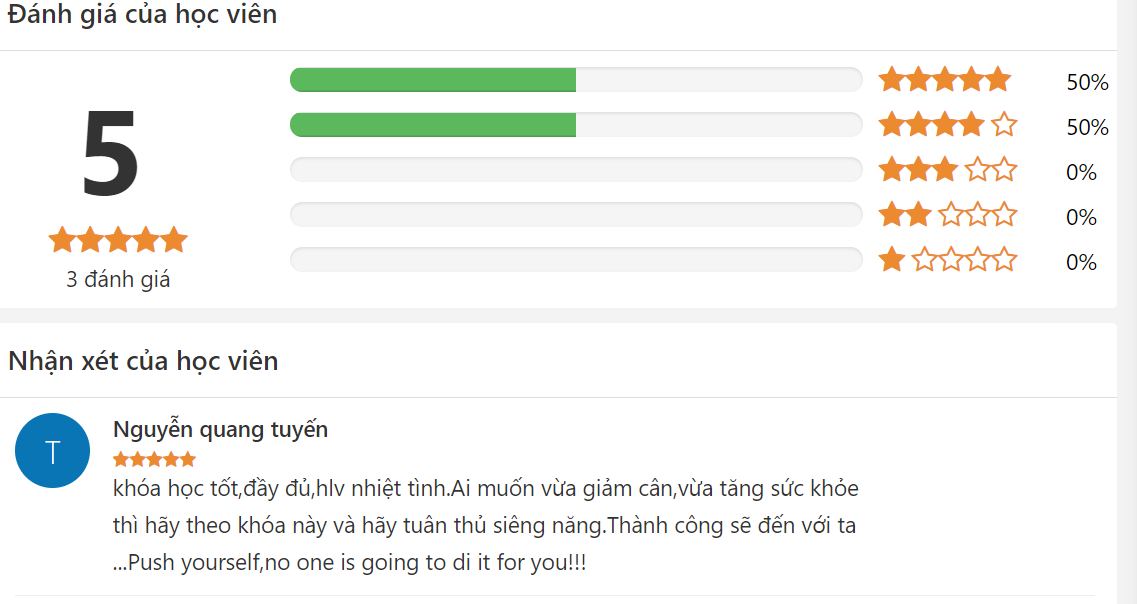This screenshot has height=604, width=1137.
Task: Click the five-star icons under Nguyễn quang tuyến
Action: point(154,458)
